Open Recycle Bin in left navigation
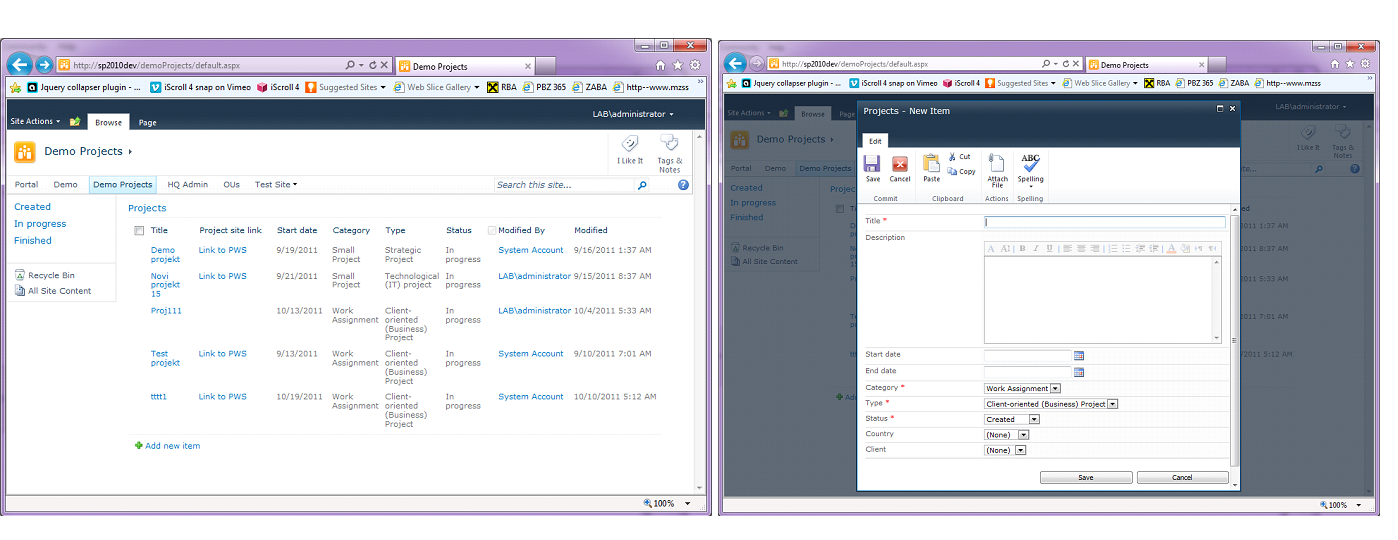The width and height of the screenshot is (1398, 540). (51, 275)
